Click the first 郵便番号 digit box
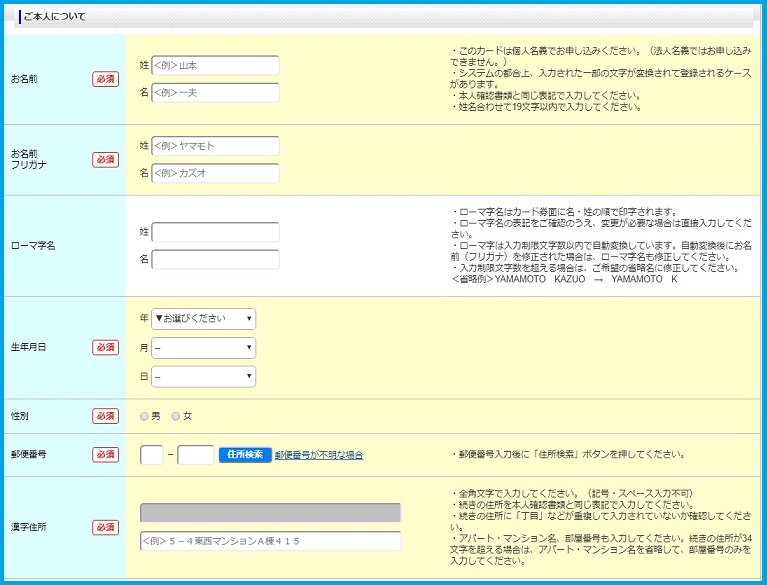 point(152,455)
